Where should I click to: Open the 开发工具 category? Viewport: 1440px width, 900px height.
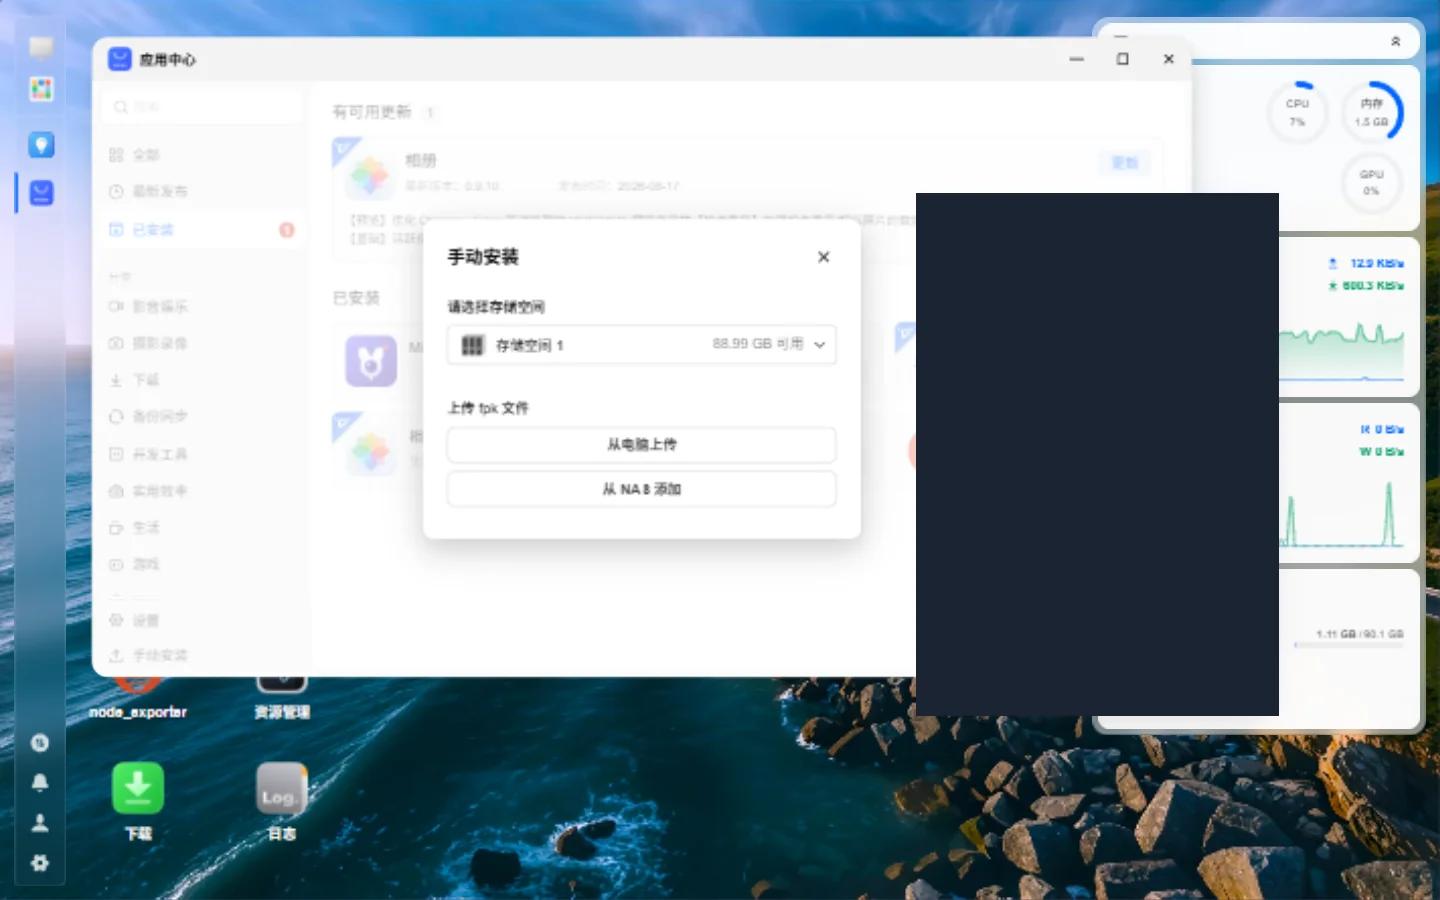click(x=202, y=454)
